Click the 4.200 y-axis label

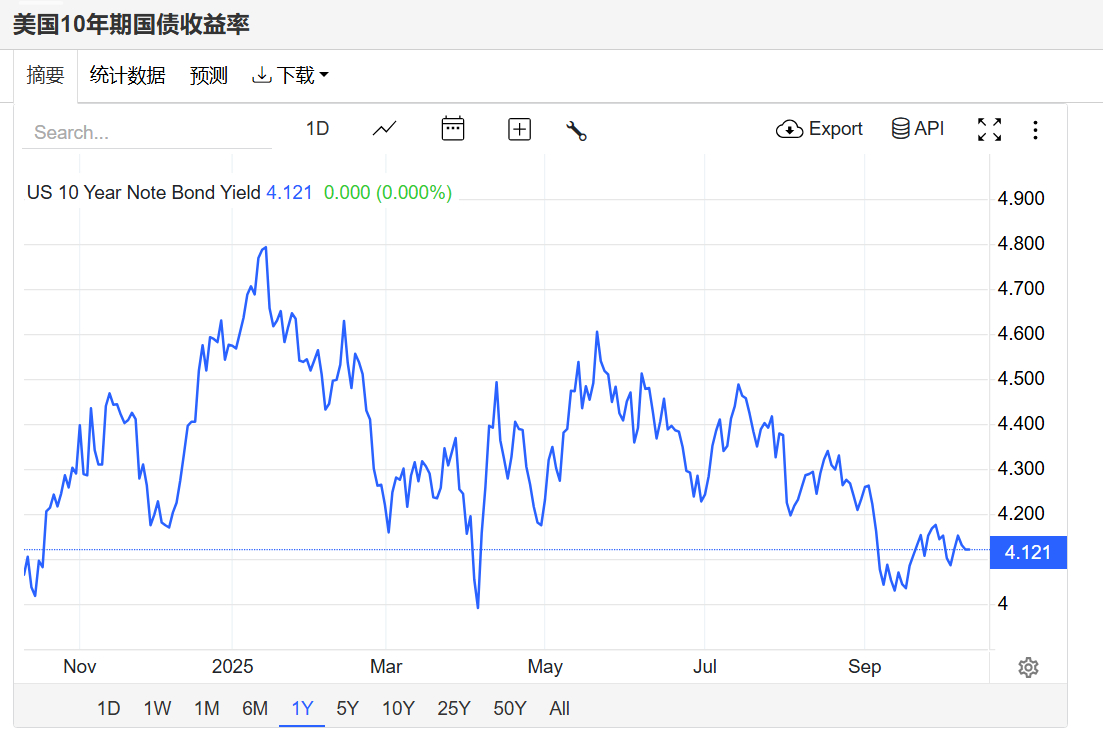point(1021,513)
